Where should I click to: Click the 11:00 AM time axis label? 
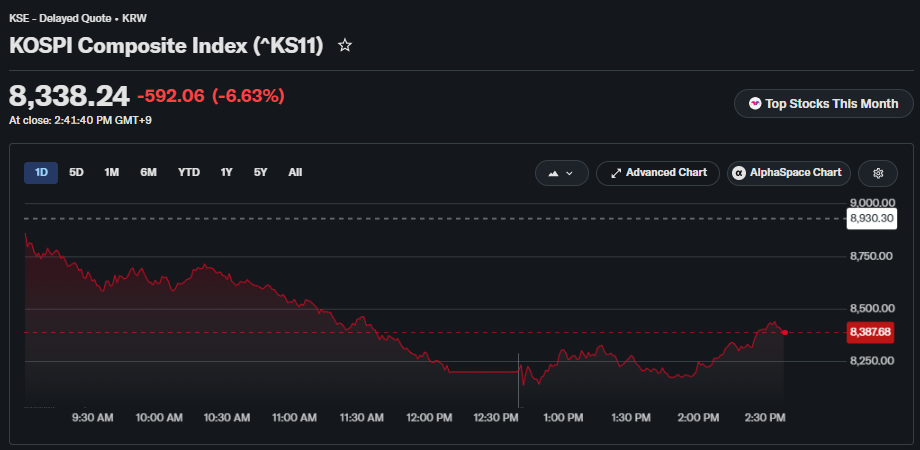click(x=294, y=418)
